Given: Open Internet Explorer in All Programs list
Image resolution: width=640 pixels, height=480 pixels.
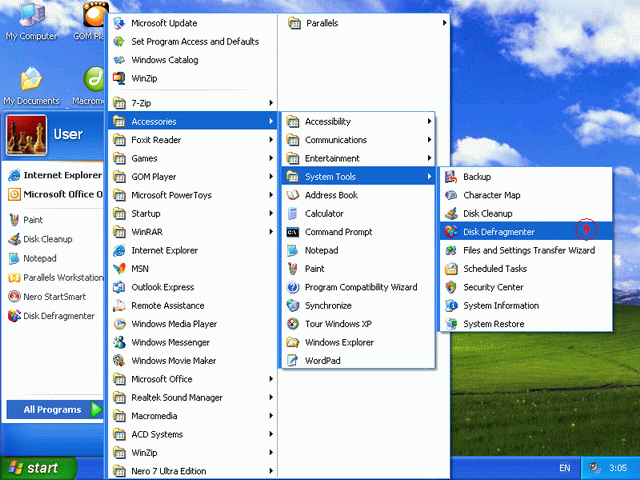Looking at the screenshot, I should coord(193,250).
